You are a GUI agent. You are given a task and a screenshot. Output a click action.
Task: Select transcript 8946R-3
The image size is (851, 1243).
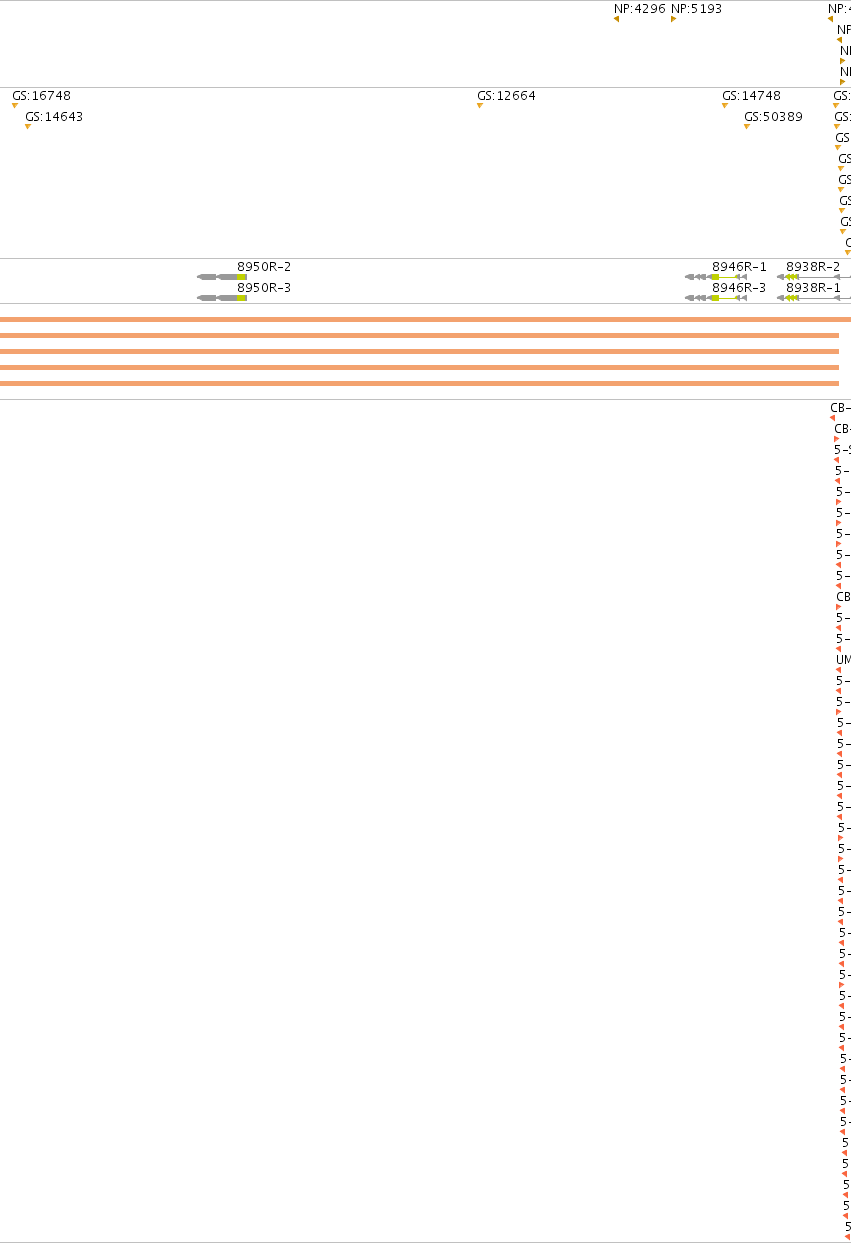pos(716,298)
